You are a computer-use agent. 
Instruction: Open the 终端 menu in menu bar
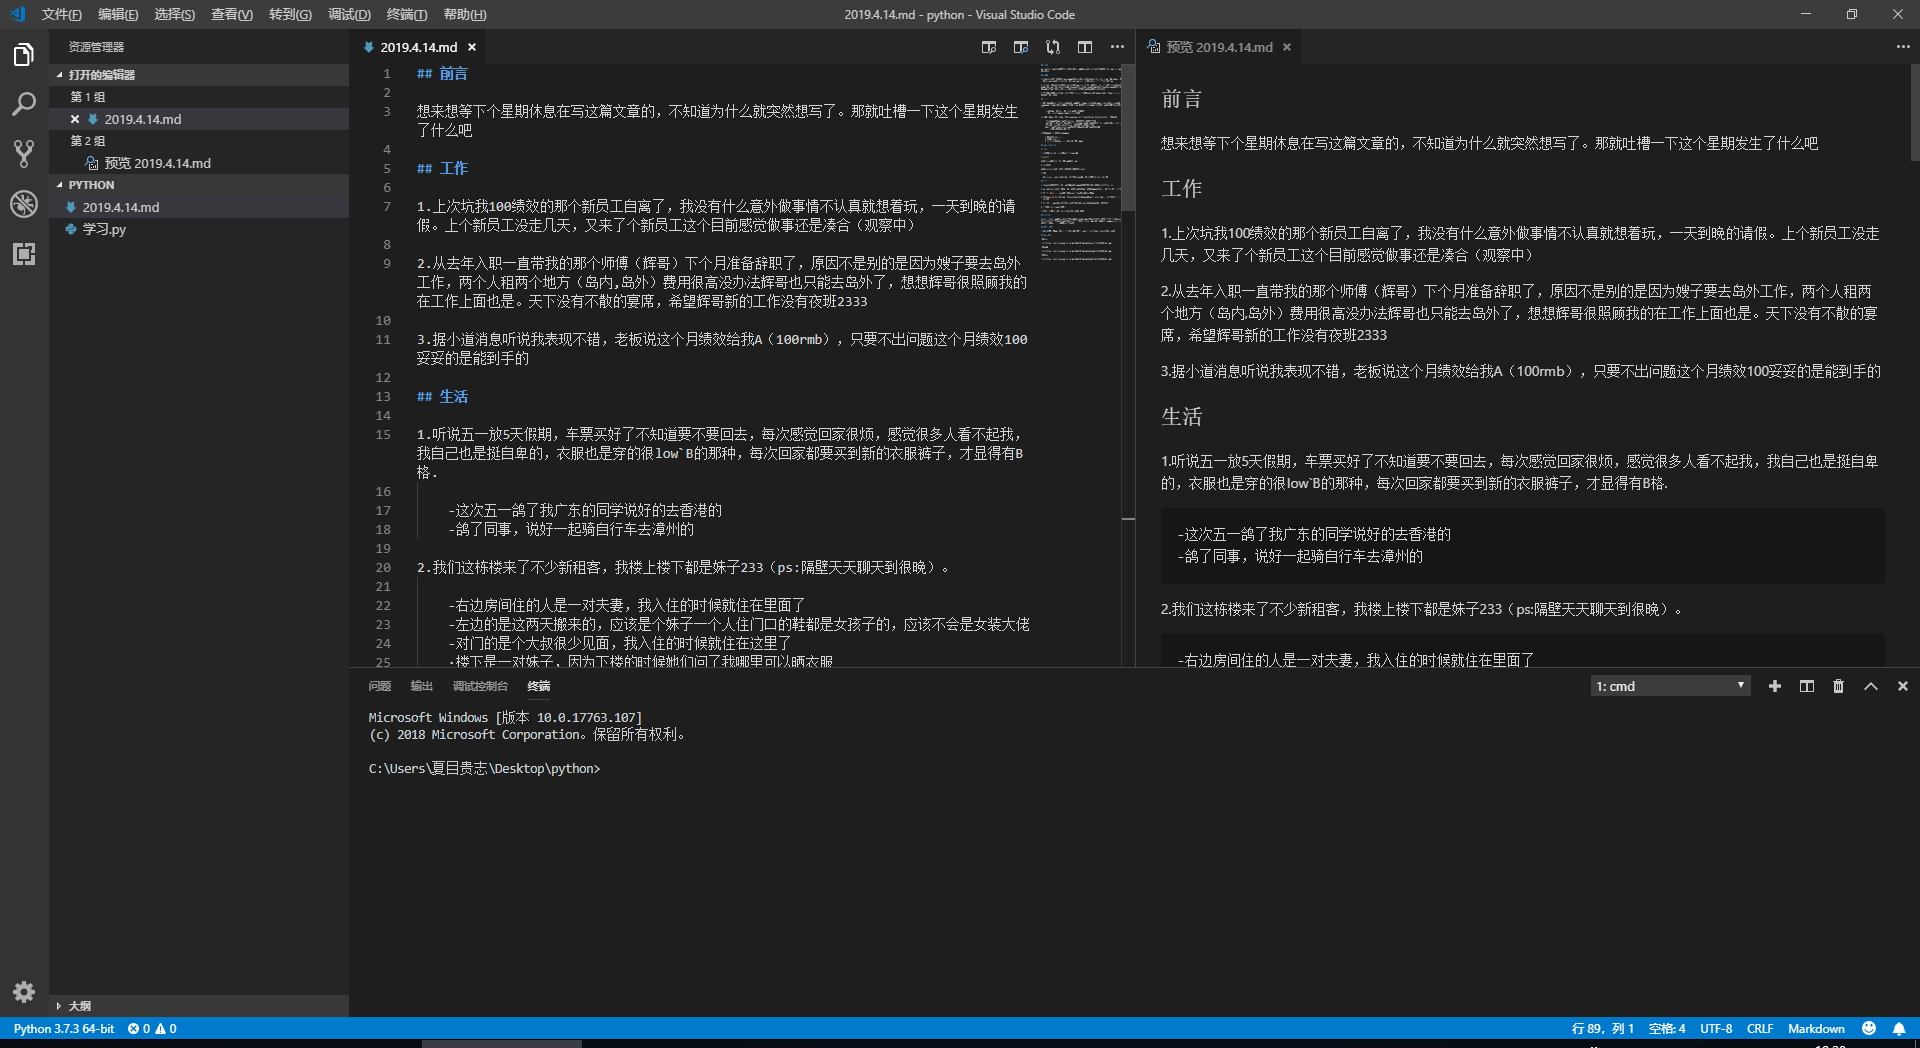point(406,14)
